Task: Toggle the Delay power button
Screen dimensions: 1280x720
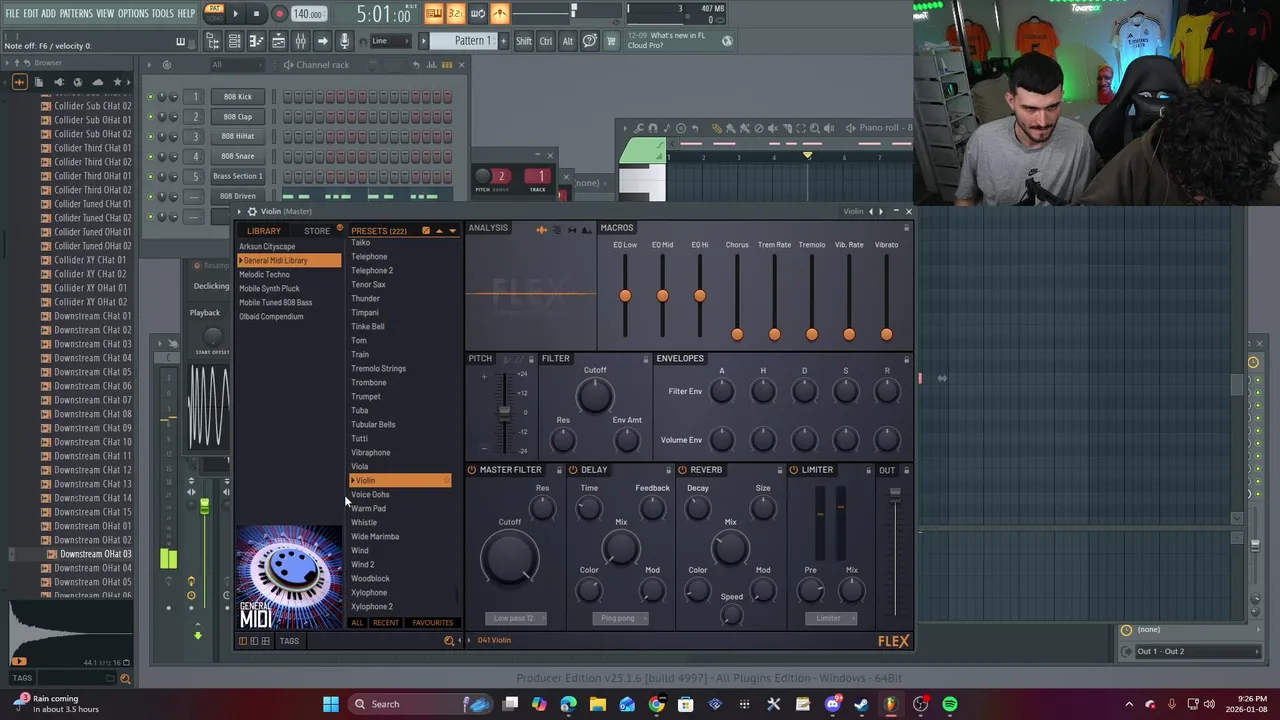Action: pos(573,470)
